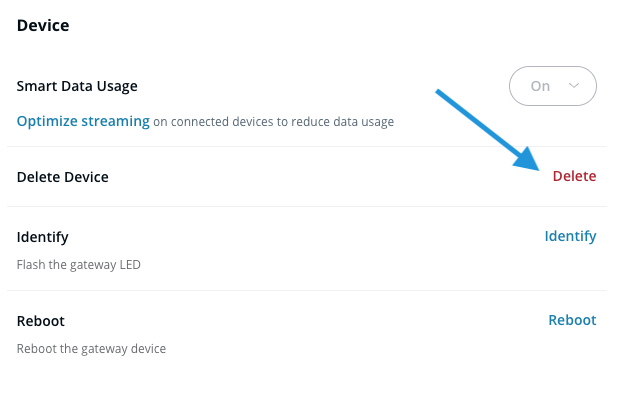Select the Device section heading
643x417 pixels.
(x=43, y=25)
